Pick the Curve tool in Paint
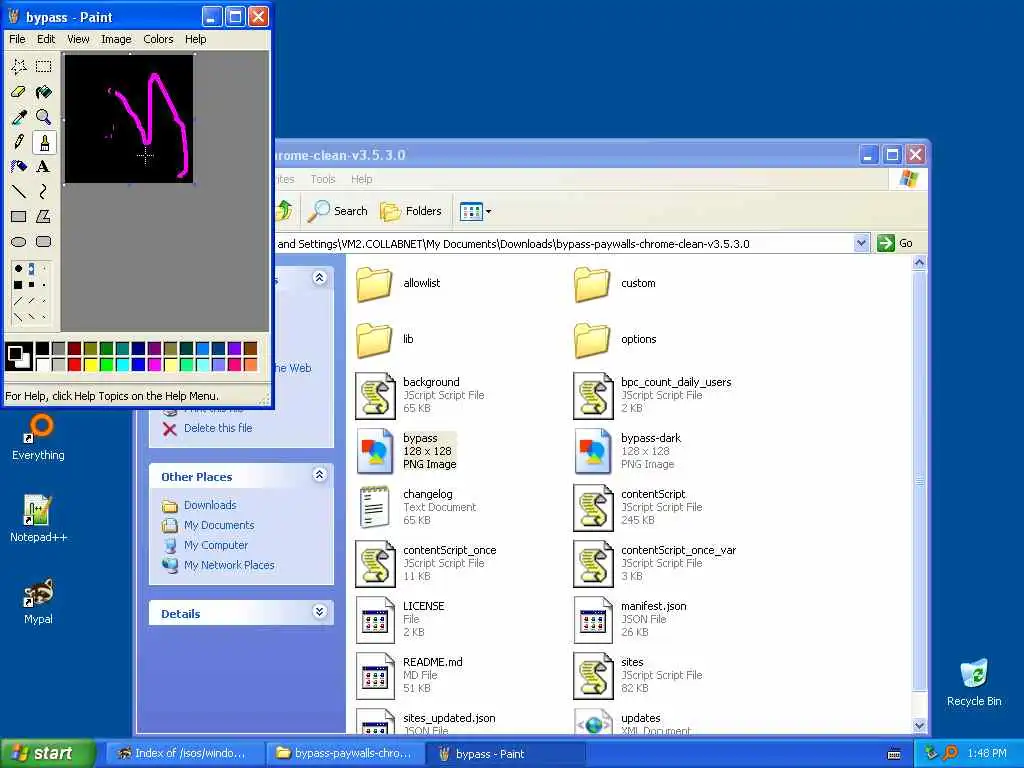The image size is (1024, 768). click(x=44, y=191)
